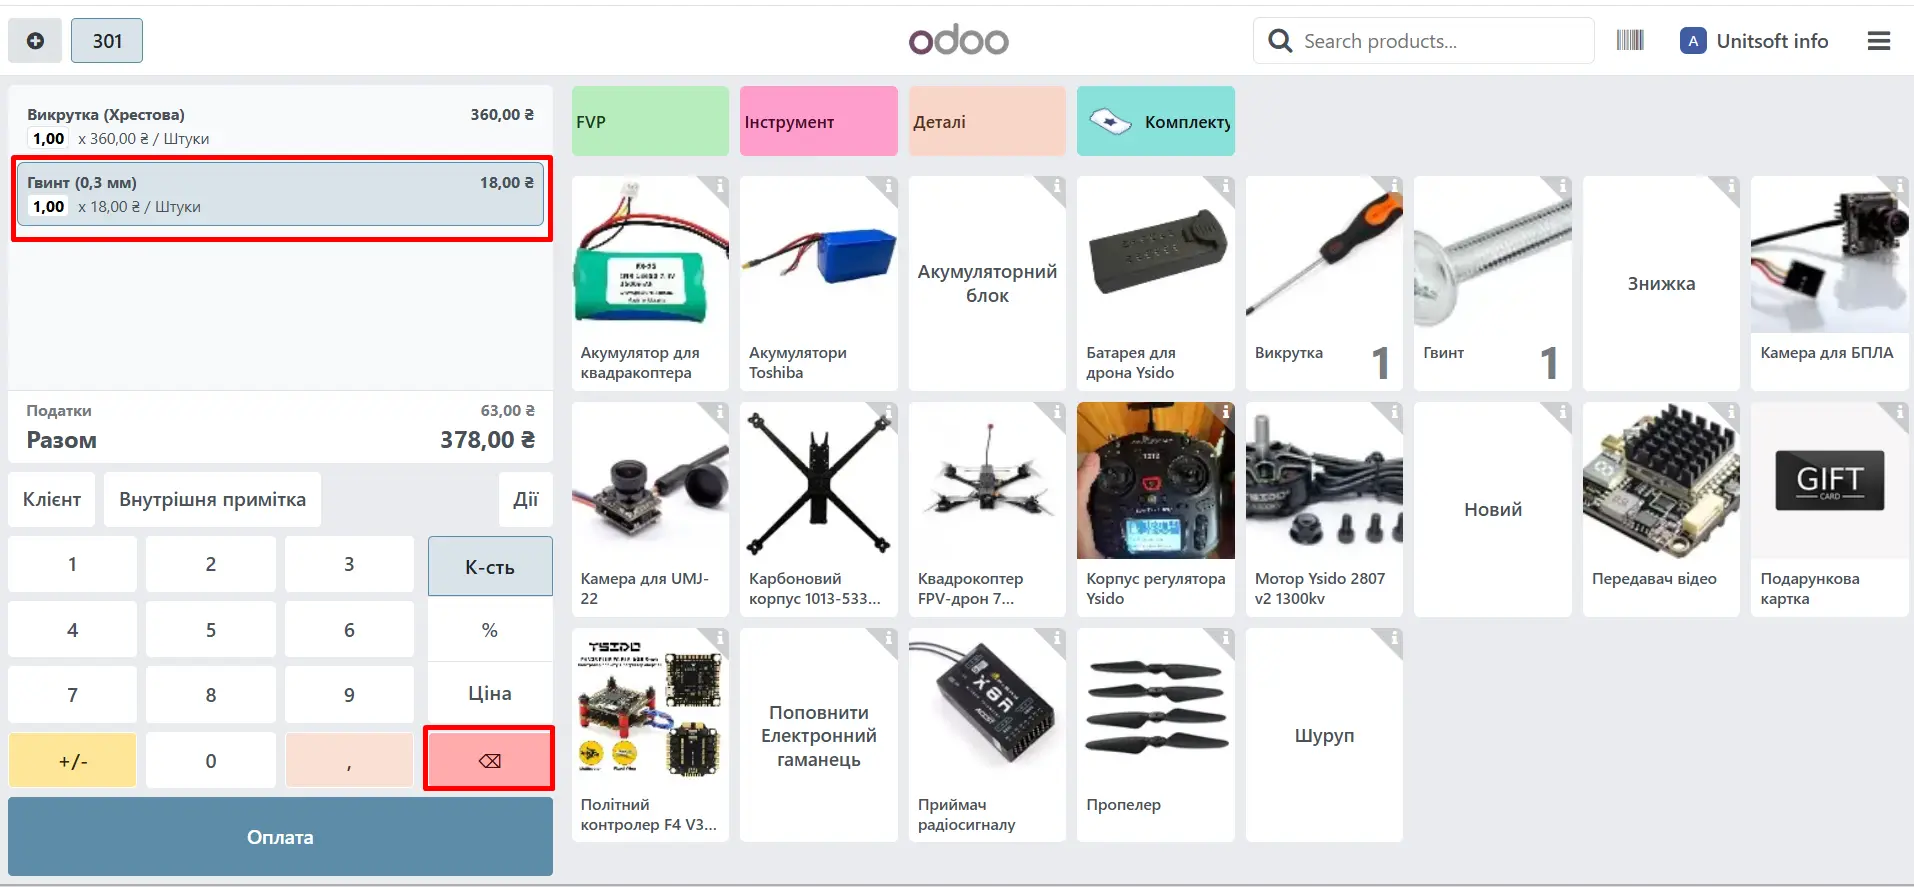This screenshot has width=1914, height=887.
Task: Click info icon on Гвинт product card
Action: [x=1561, y=185]
